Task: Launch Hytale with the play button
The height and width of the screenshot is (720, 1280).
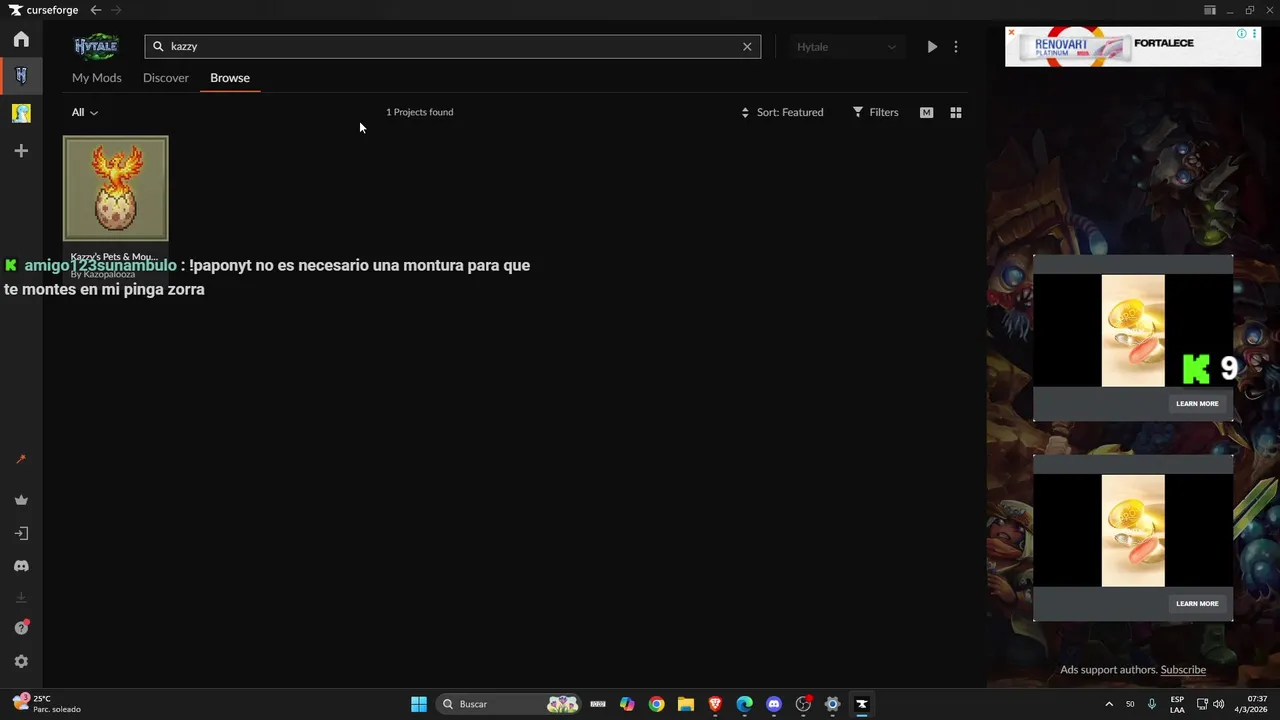Action: point(932,46)
